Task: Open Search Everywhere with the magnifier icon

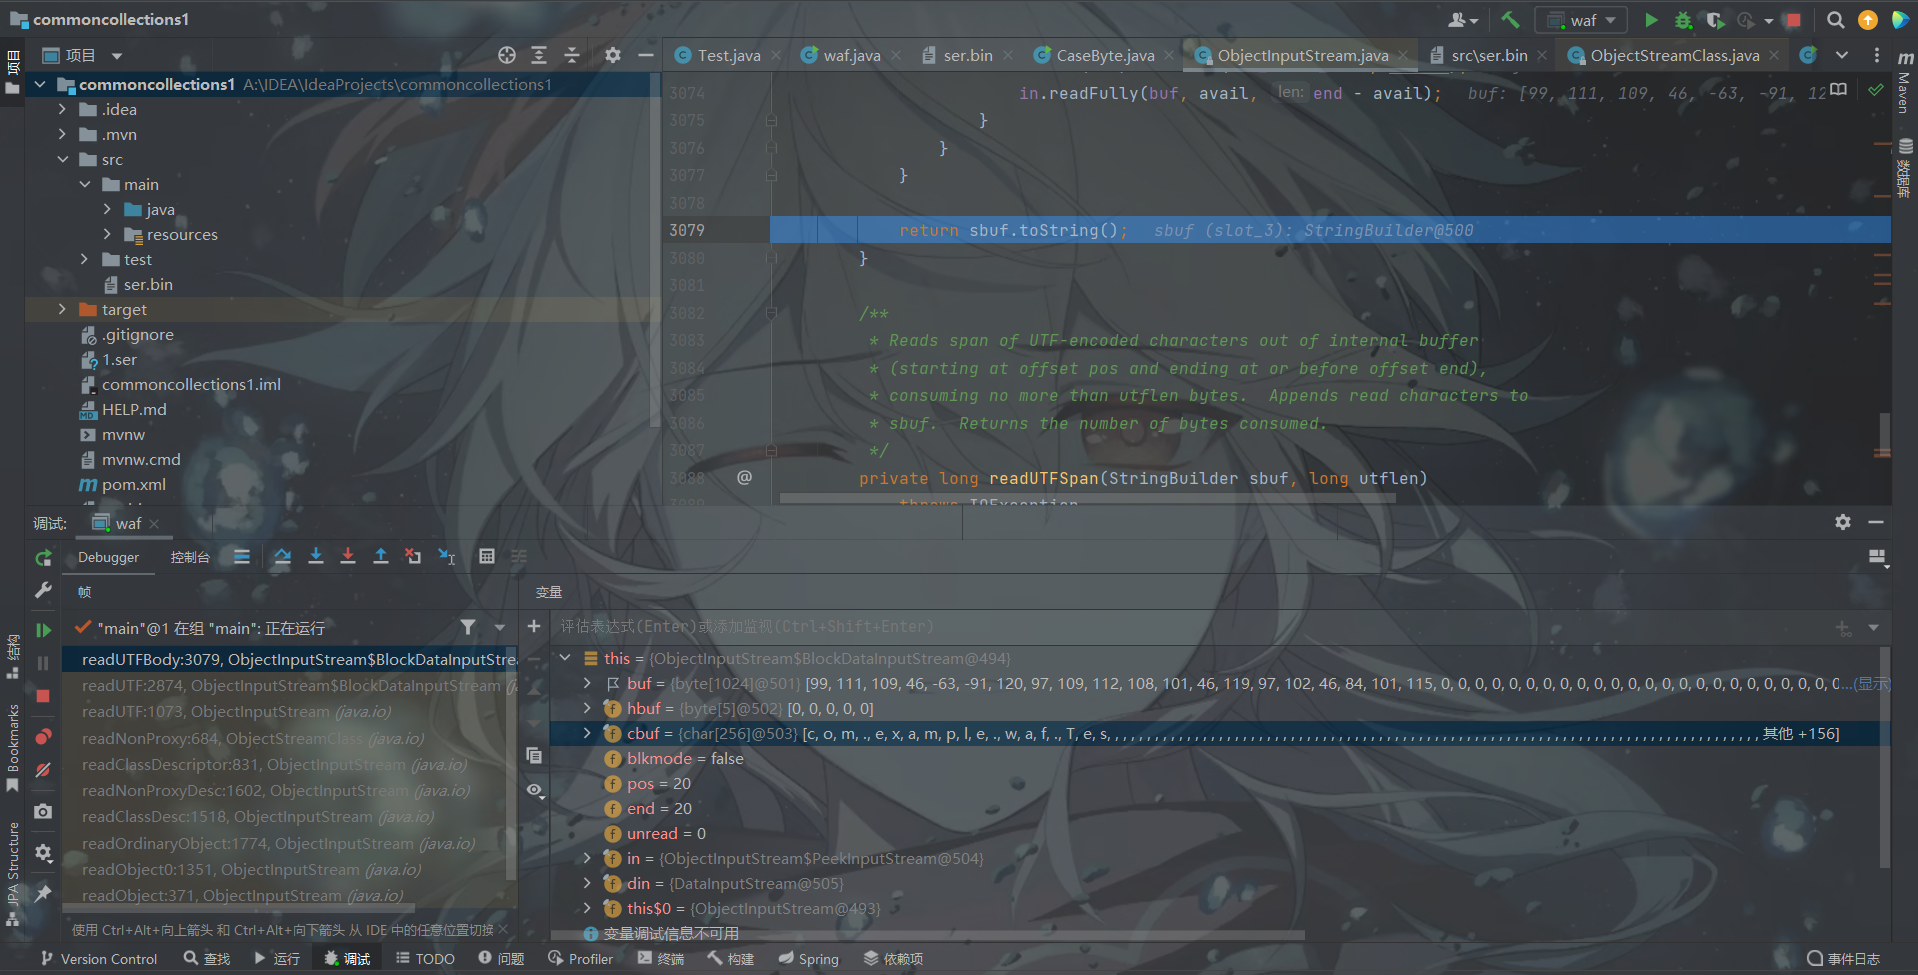Action: 1835,20
